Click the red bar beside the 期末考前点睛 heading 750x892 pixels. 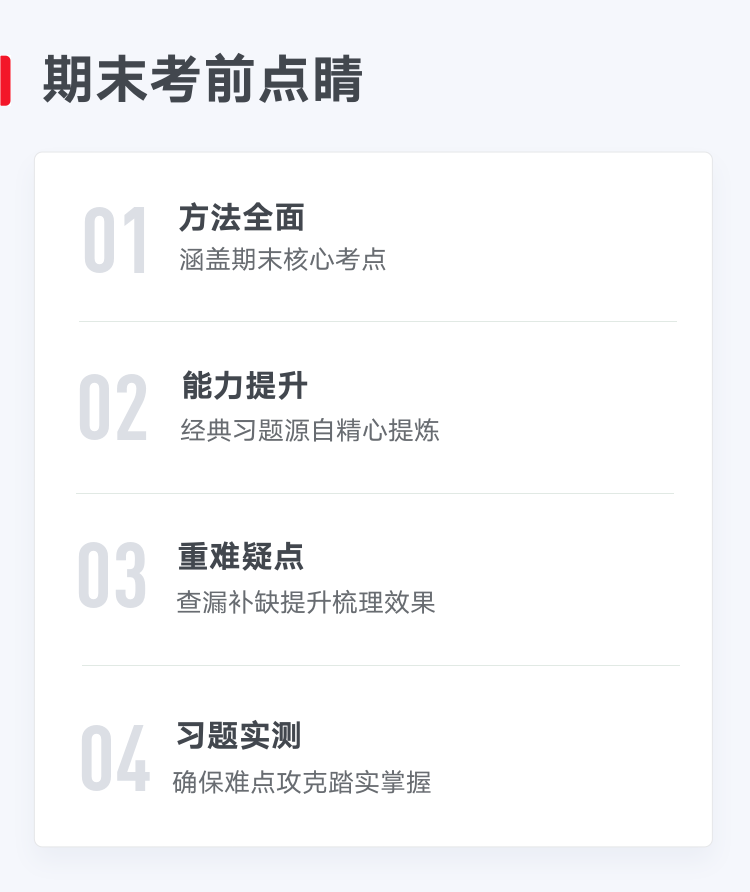click(5, 80)
